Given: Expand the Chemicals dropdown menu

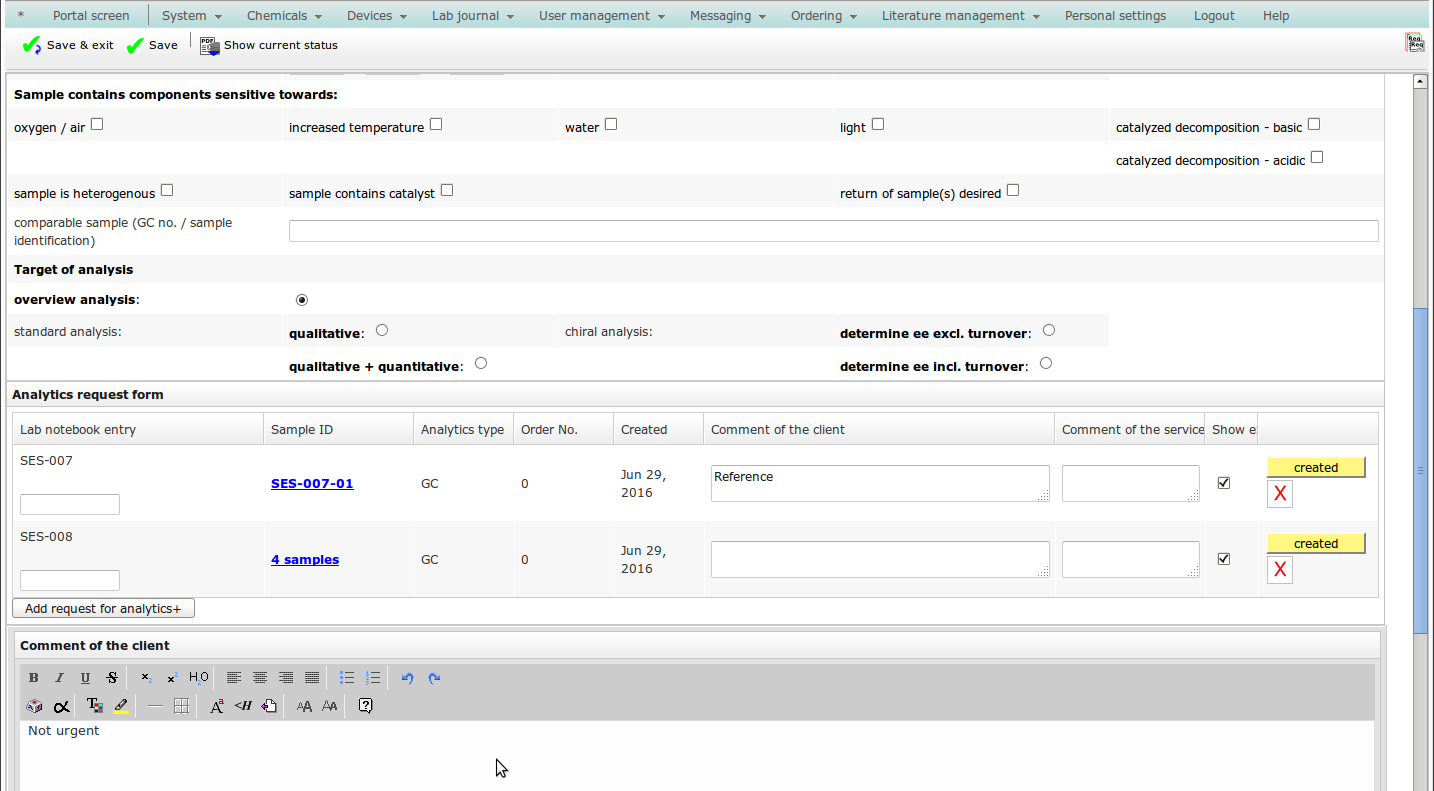Looking at the screenshot, I should pos(285,16).
